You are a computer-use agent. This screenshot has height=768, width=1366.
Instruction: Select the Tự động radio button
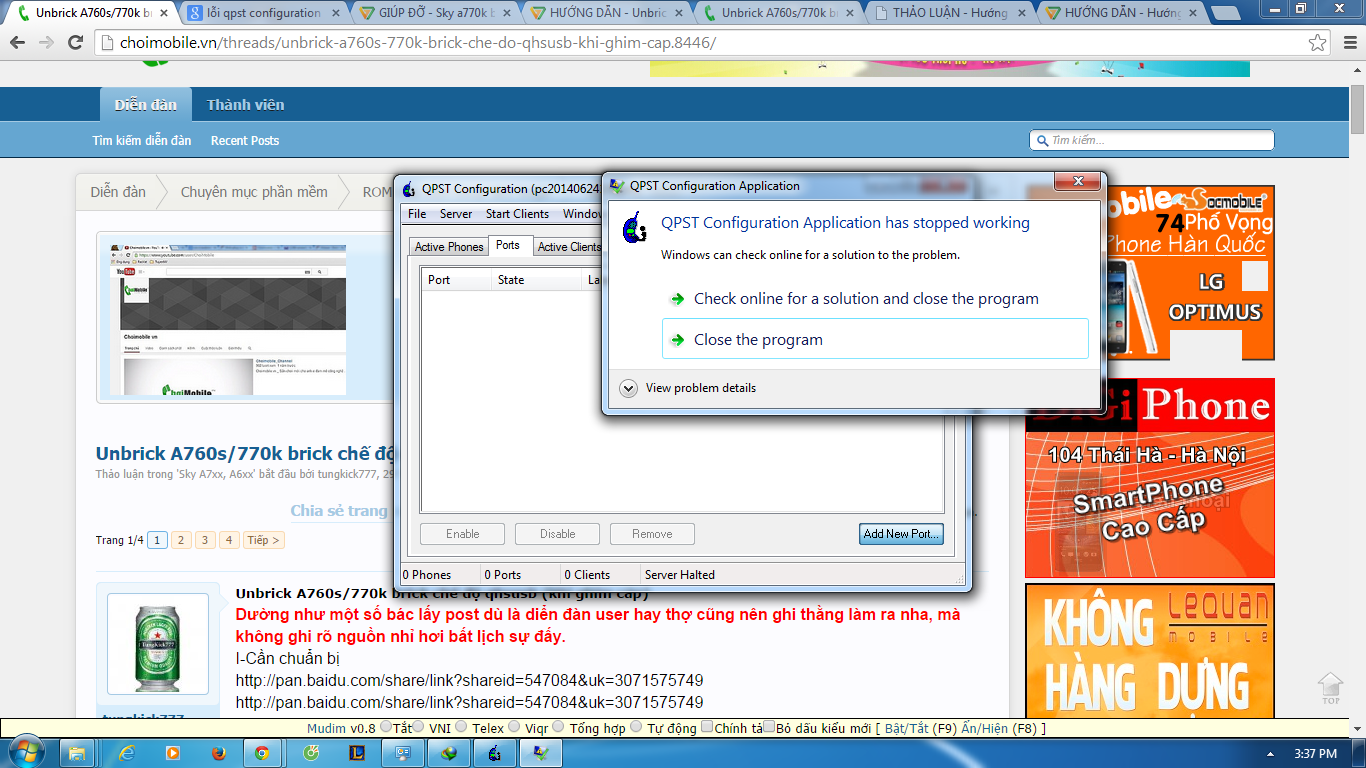pos(636,727)
